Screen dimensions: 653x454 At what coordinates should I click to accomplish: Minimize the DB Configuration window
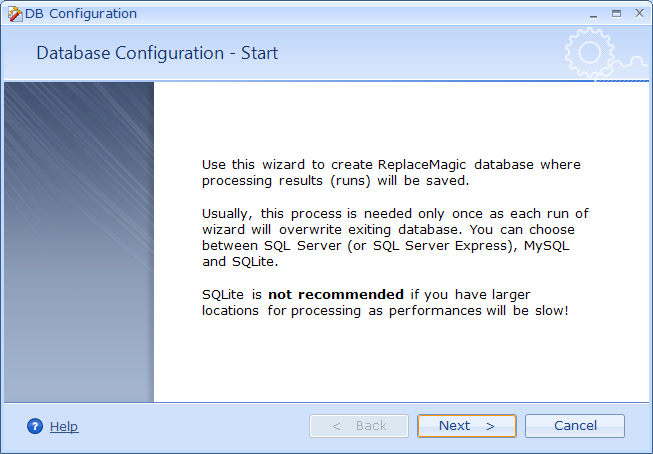tap(595, 13)
